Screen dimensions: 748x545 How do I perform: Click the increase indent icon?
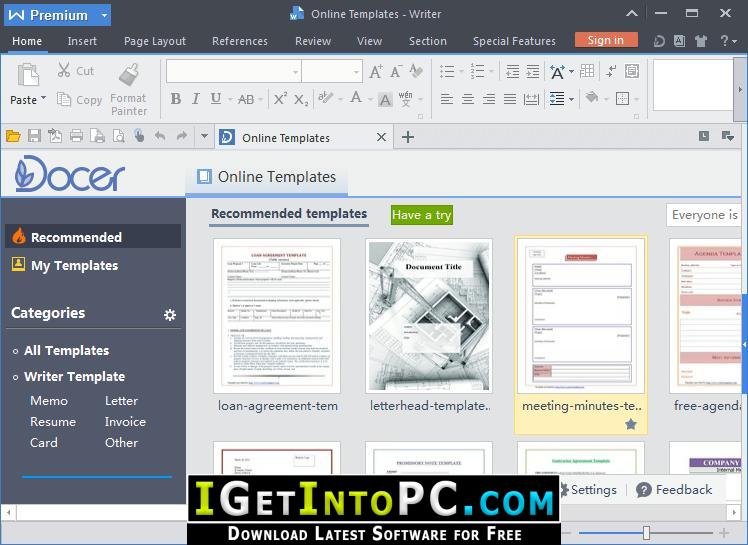[532, 72]
